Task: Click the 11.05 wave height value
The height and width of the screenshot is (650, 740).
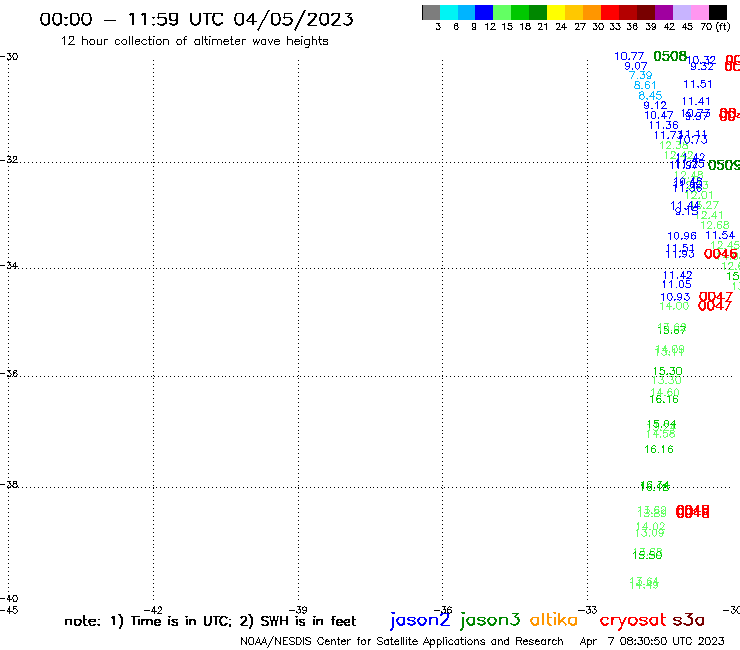Action: click(676, 284)
